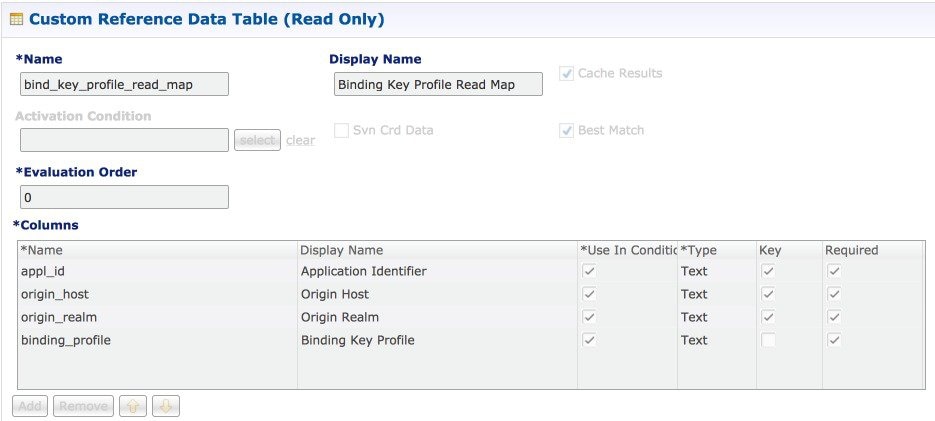Open the Type cell for binding_profile
This screenshot has width=935, height=421.
[717, 340]
